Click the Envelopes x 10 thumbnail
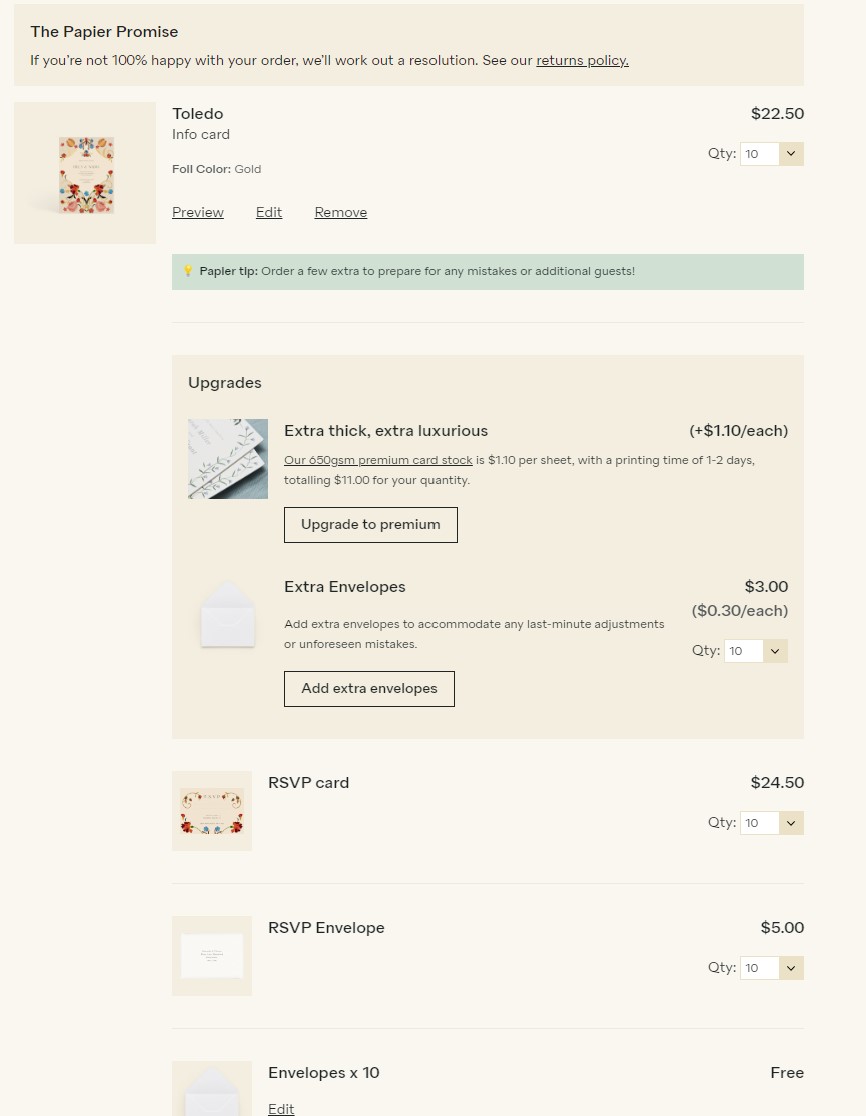The image size is (866, 1116). click(x=212, y=1089)
